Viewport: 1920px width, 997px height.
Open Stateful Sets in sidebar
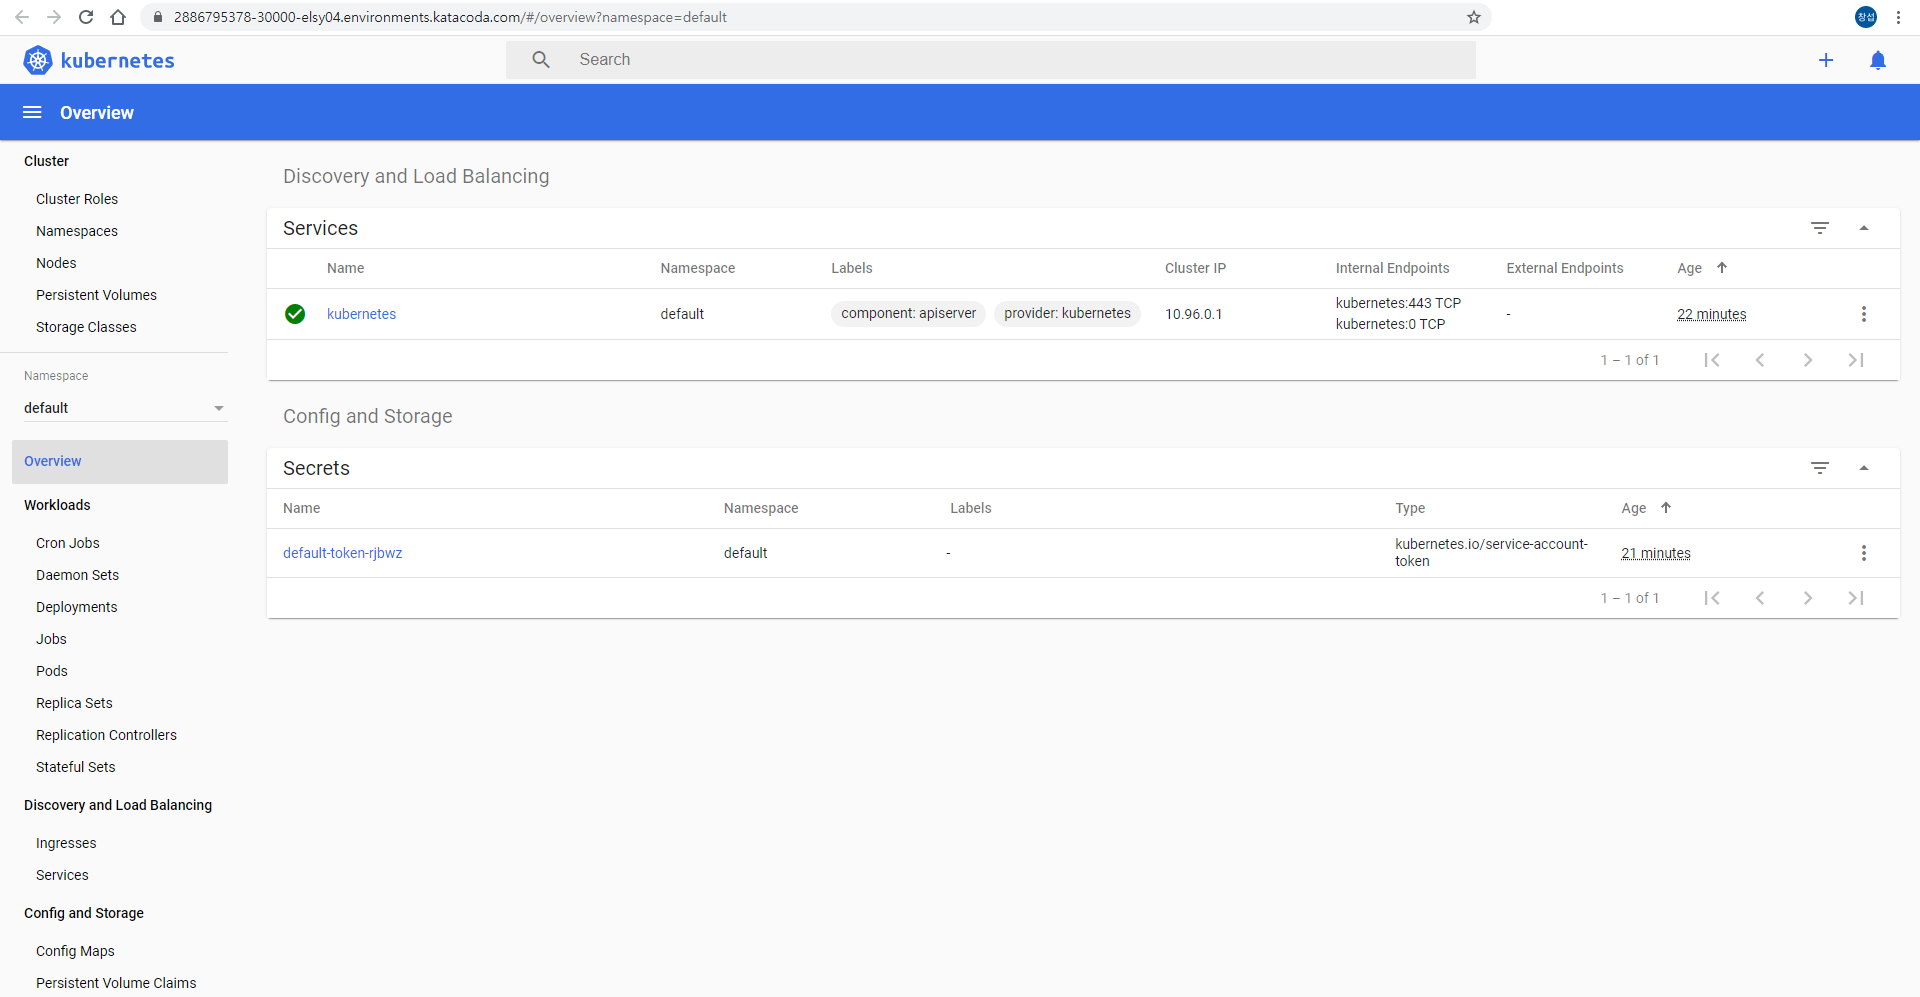(76, 767)
